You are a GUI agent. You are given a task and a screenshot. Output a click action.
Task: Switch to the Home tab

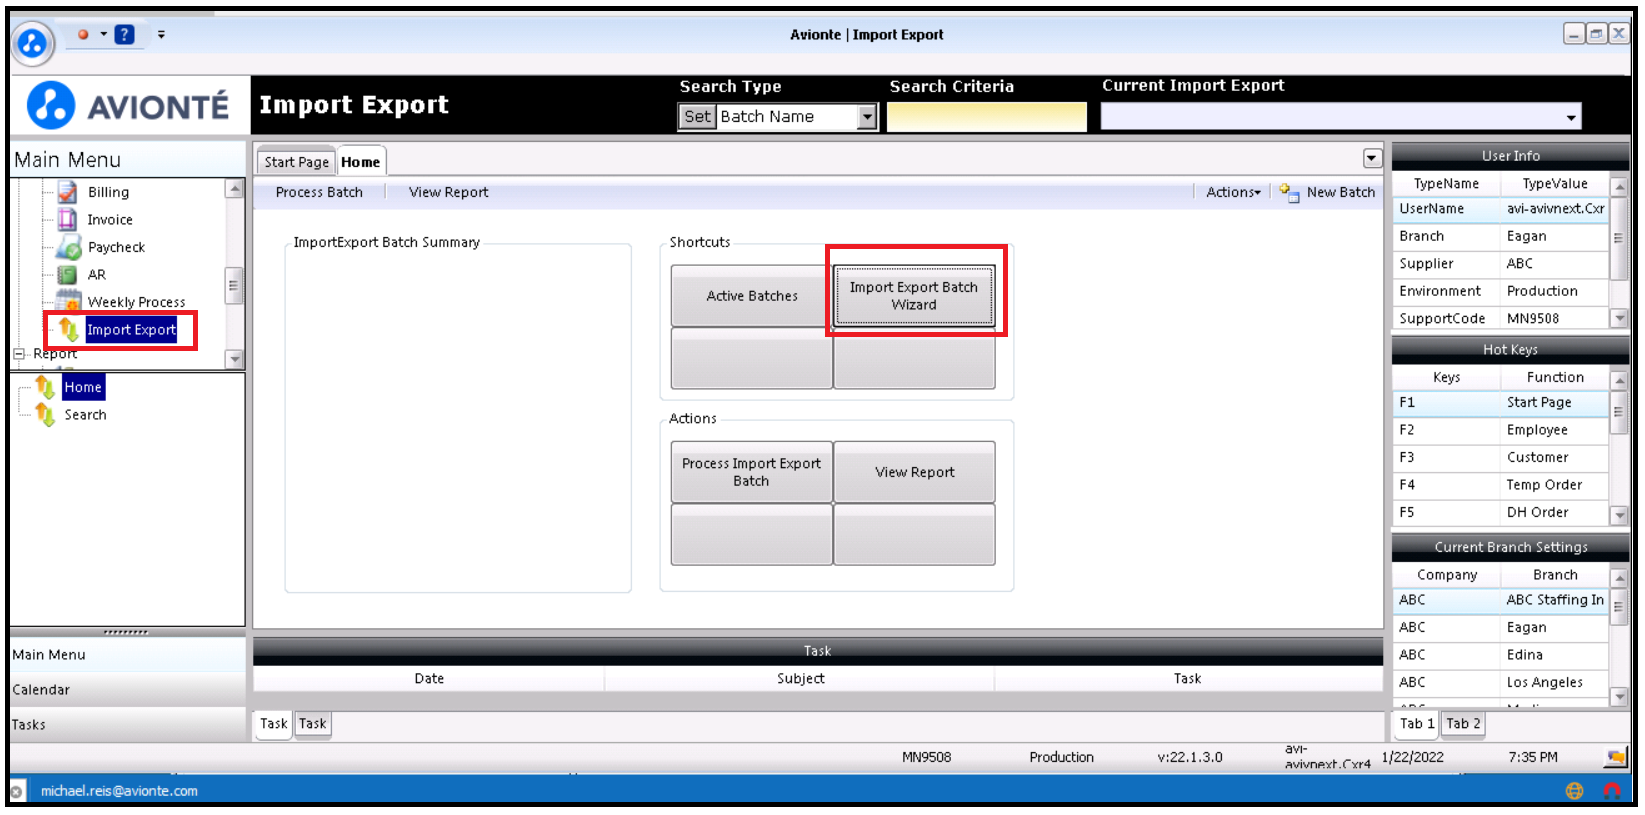click(360, 162)
